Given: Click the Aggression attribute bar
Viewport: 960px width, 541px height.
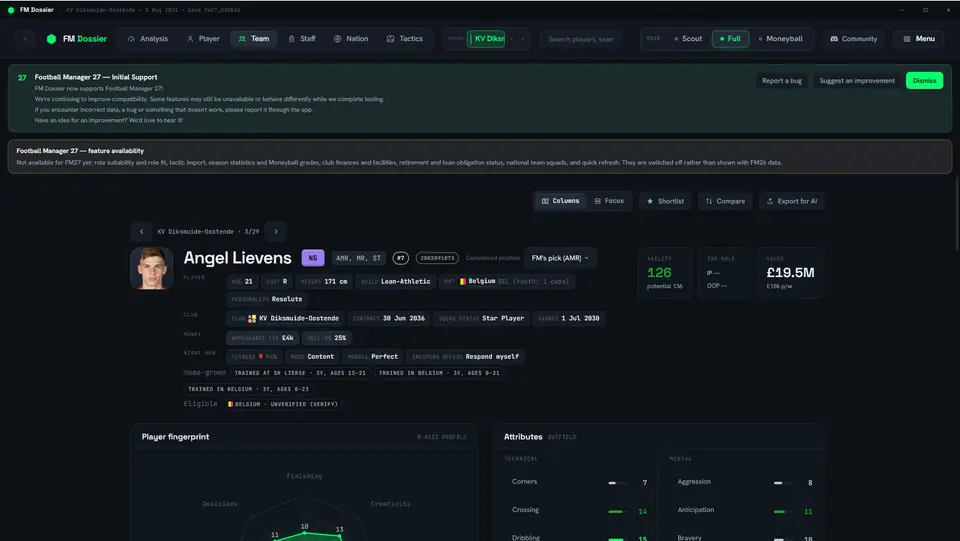Looking at the screenshot, I should point(783,483).
